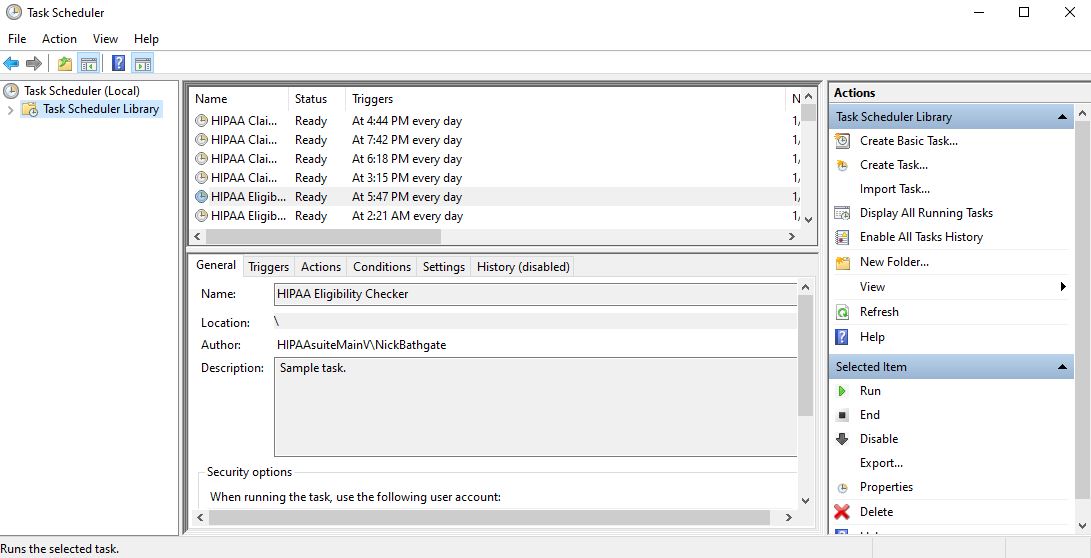1091x558 pixels.
Task: Click the Display All Running Tasks icon
Action: pyautogui.click(x=842, y=213)
